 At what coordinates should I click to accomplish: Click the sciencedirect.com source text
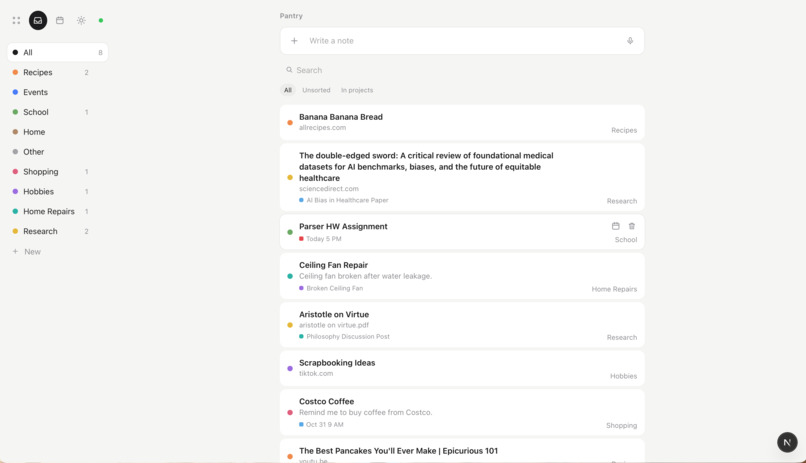tap(328, 189)
